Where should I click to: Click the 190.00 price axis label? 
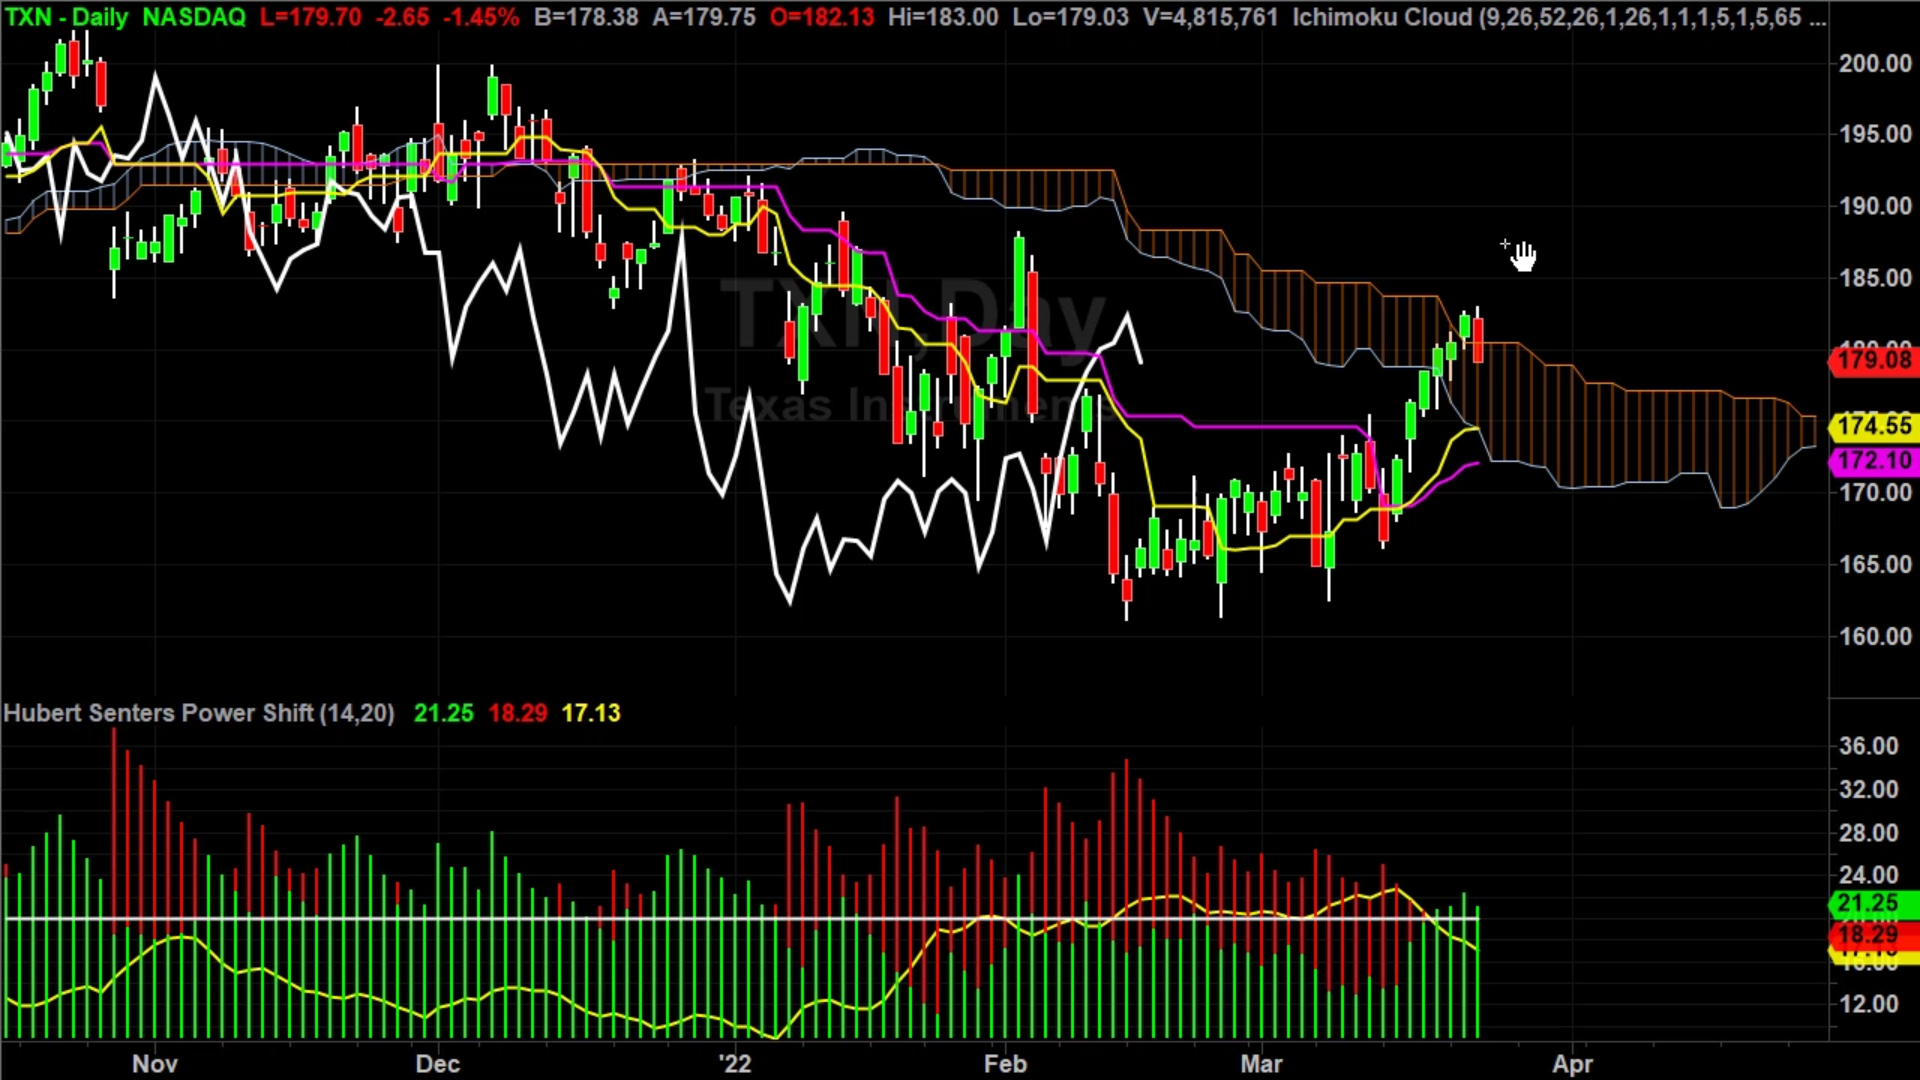point(1875,206)
